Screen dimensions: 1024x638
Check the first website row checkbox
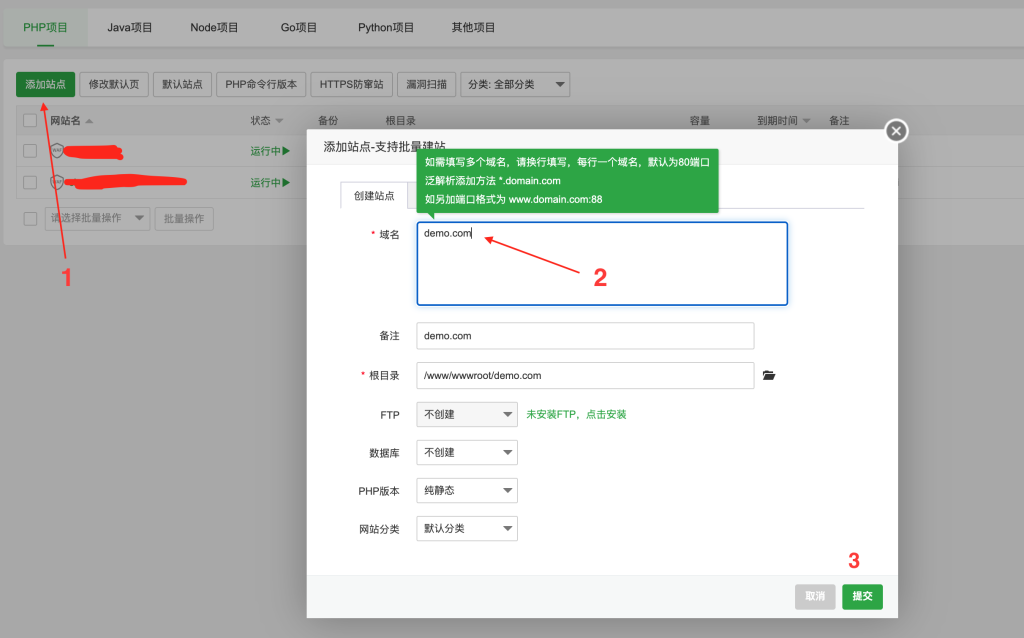pyautogui.click(x=30, y=151)
